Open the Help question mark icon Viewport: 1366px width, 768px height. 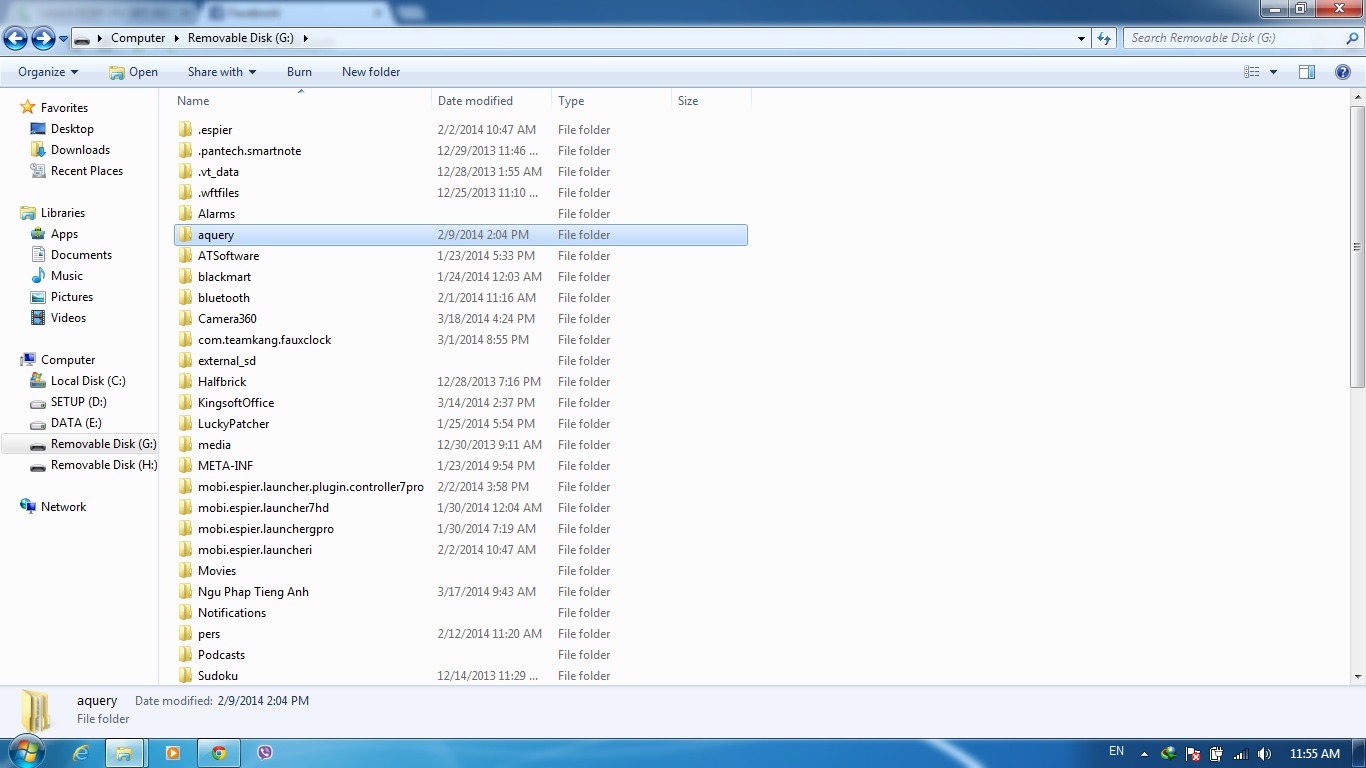[x=1343, y=72]
